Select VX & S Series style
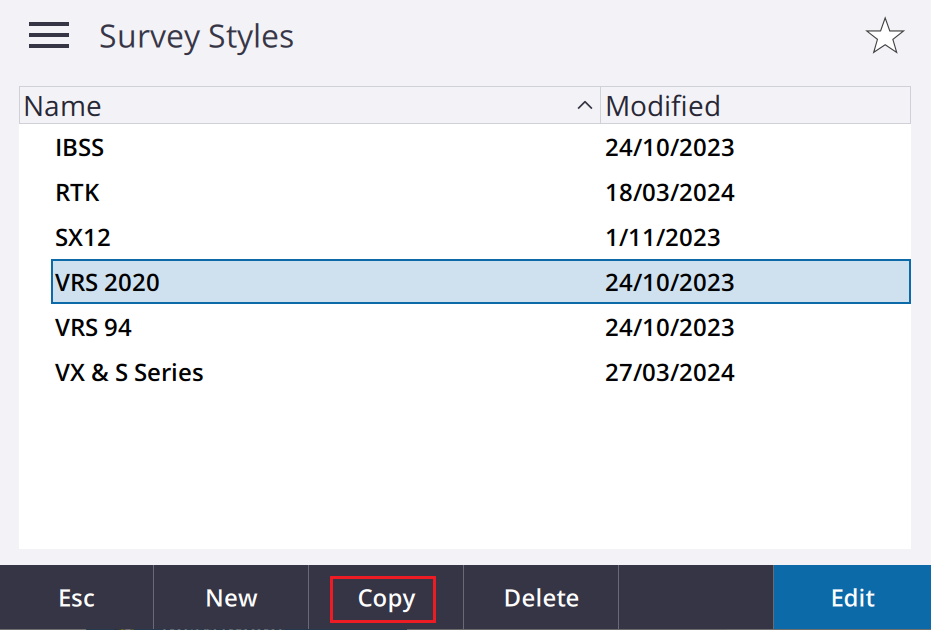Image resolution: width=931 pixels, height=630 pixels. click(481, 372)
